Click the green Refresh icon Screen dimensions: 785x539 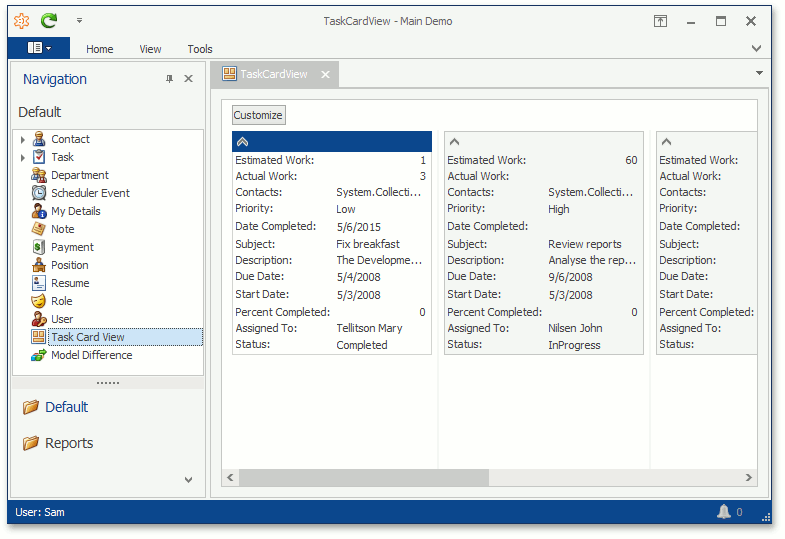[49, 21]
